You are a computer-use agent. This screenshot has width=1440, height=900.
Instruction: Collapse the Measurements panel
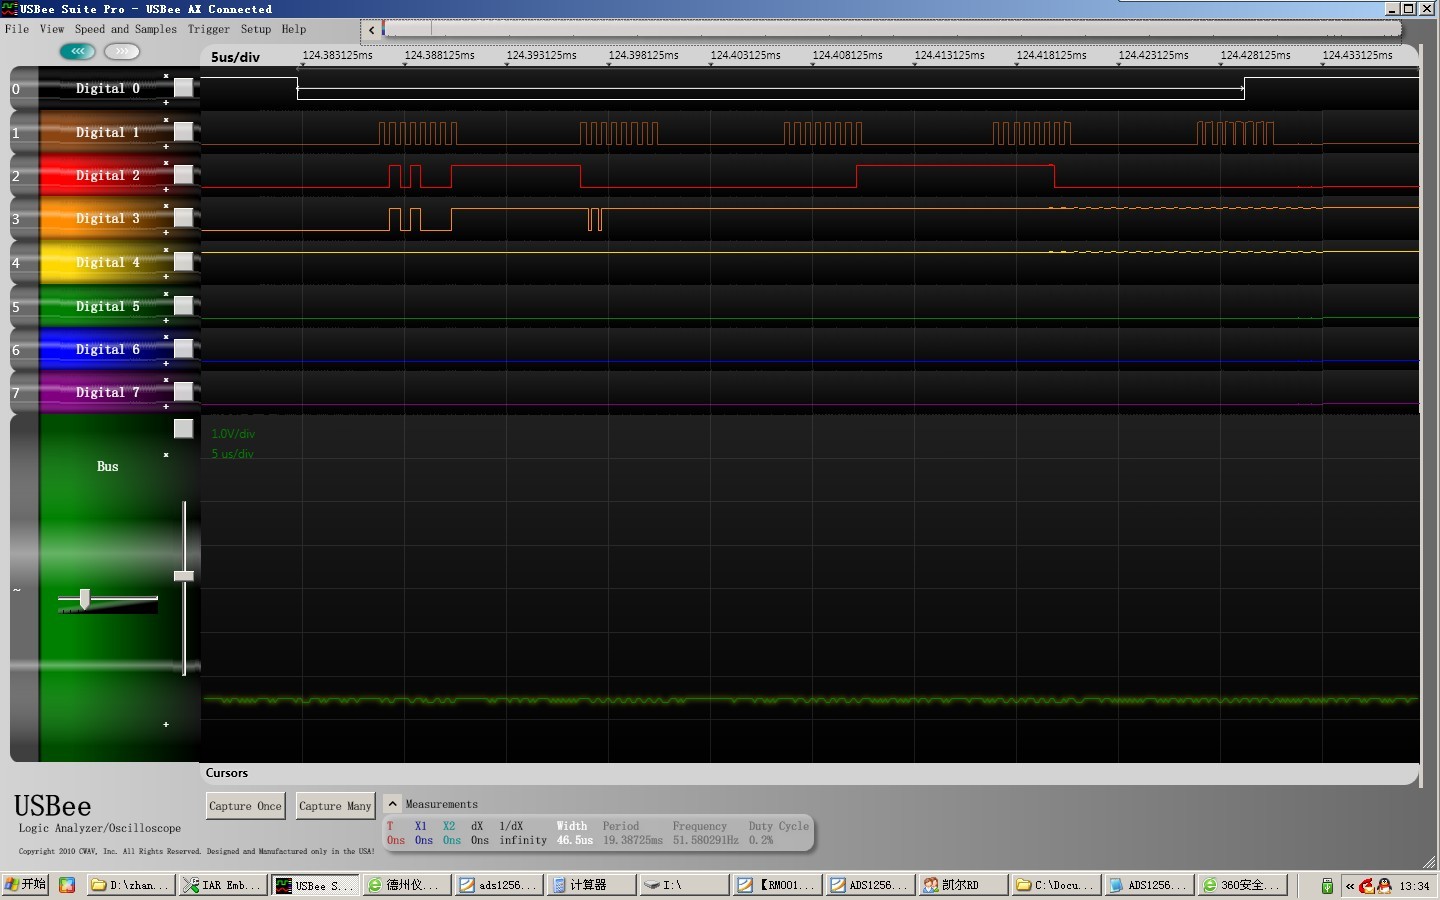(x=393, y=804)
